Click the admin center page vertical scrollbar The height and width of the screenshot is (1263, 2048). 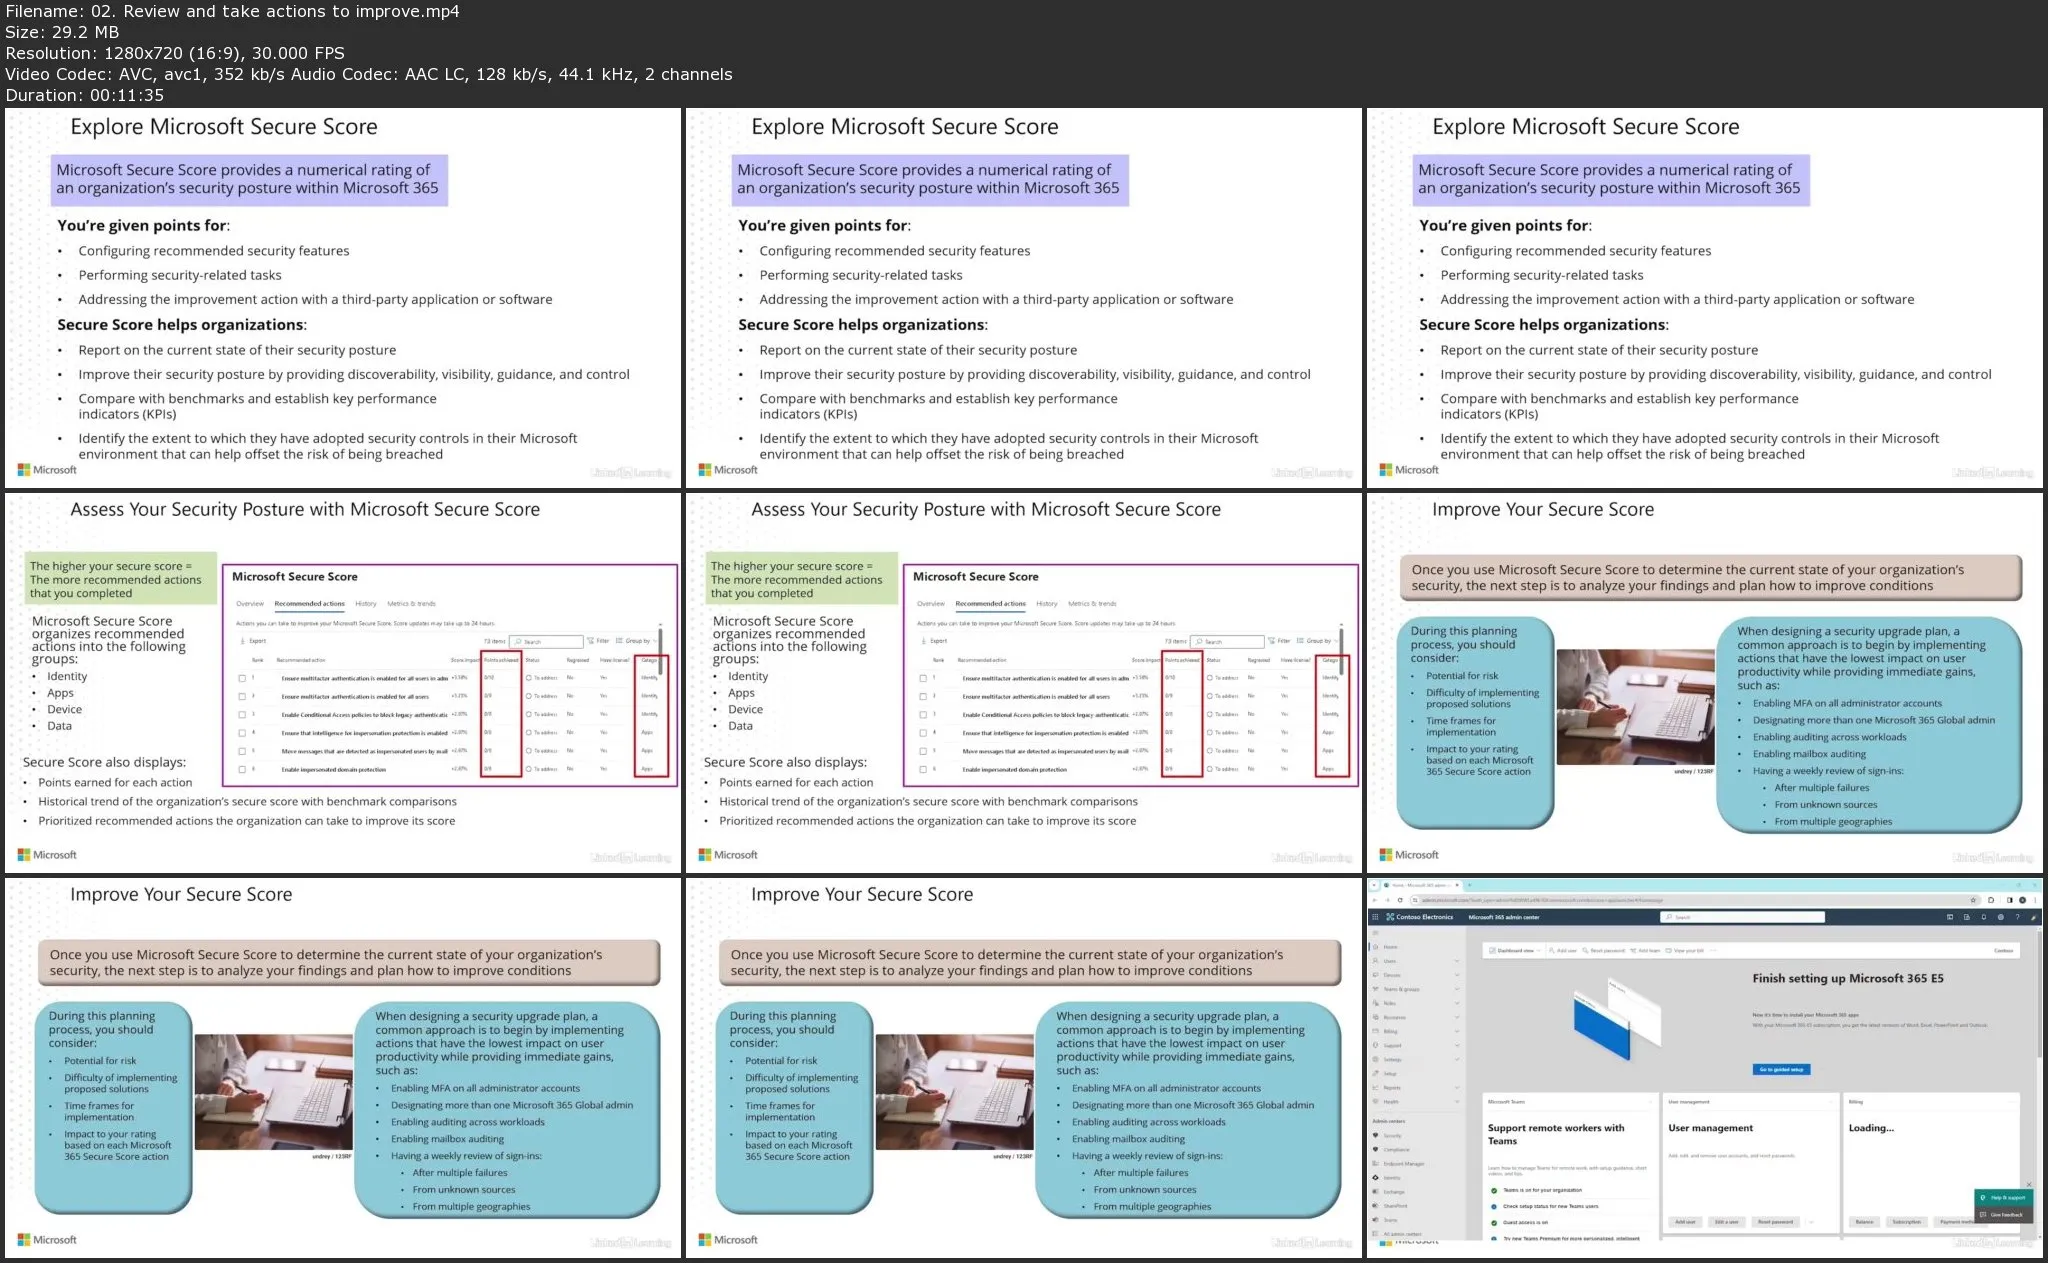[2038, 995]
